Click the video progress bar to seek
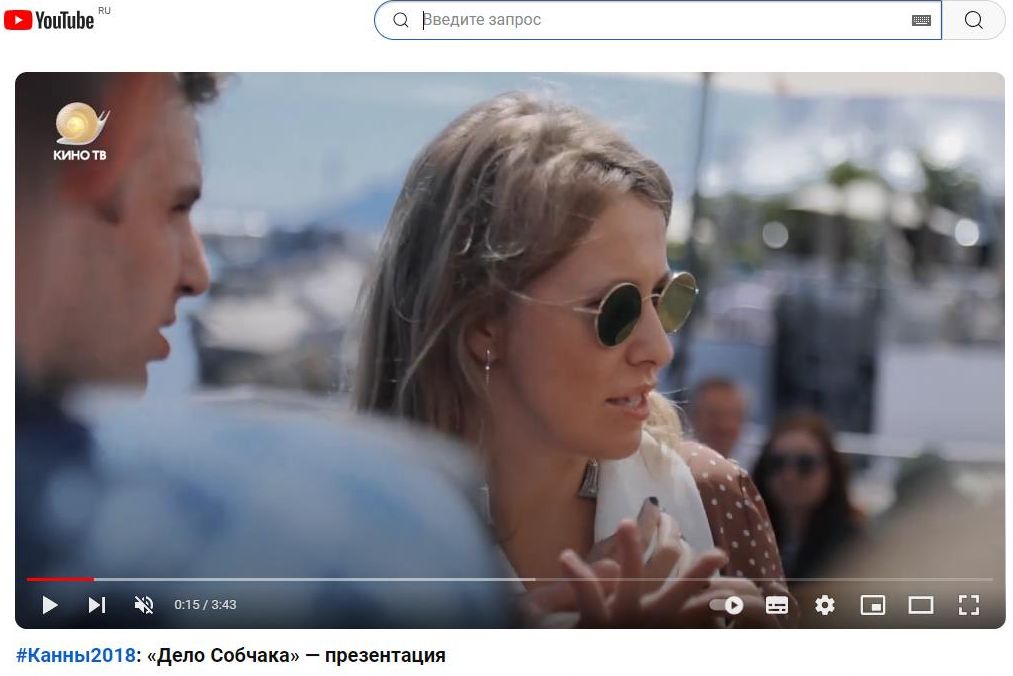Screen dimensions: 1013x676 point(500,579)
